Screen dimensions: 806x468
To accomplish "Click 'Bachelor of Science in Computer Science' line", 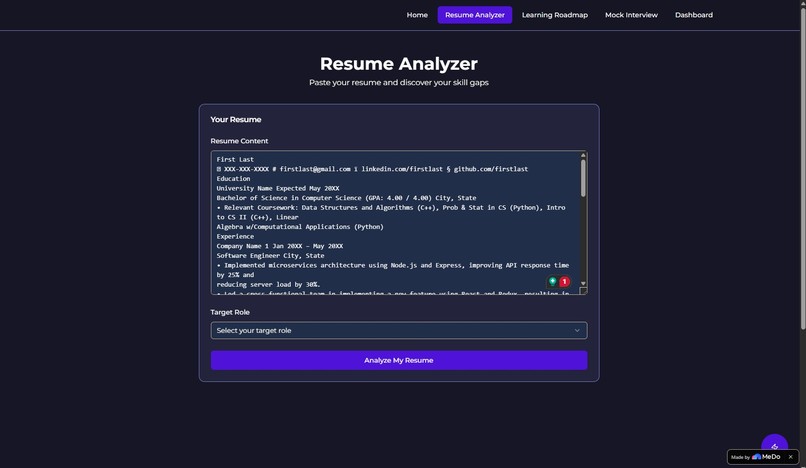I will tap(346, 198).
